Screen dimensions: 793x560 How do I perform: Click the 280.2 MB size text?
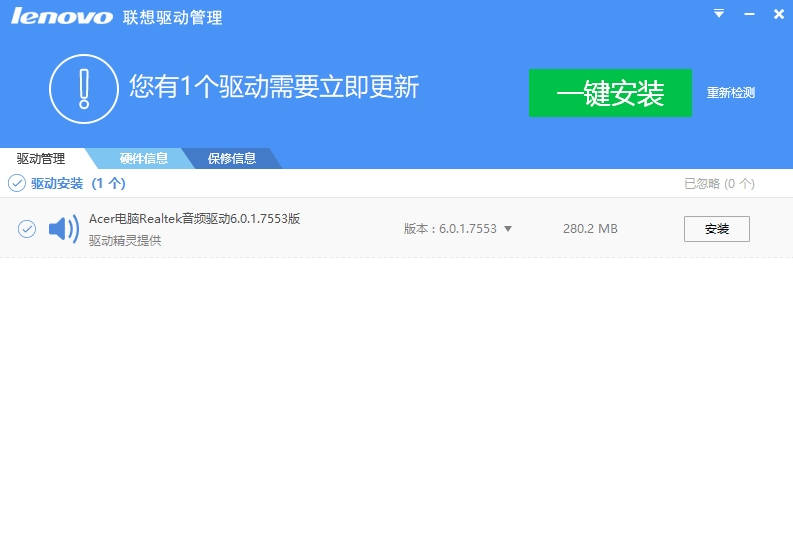[x=590, y=229]
